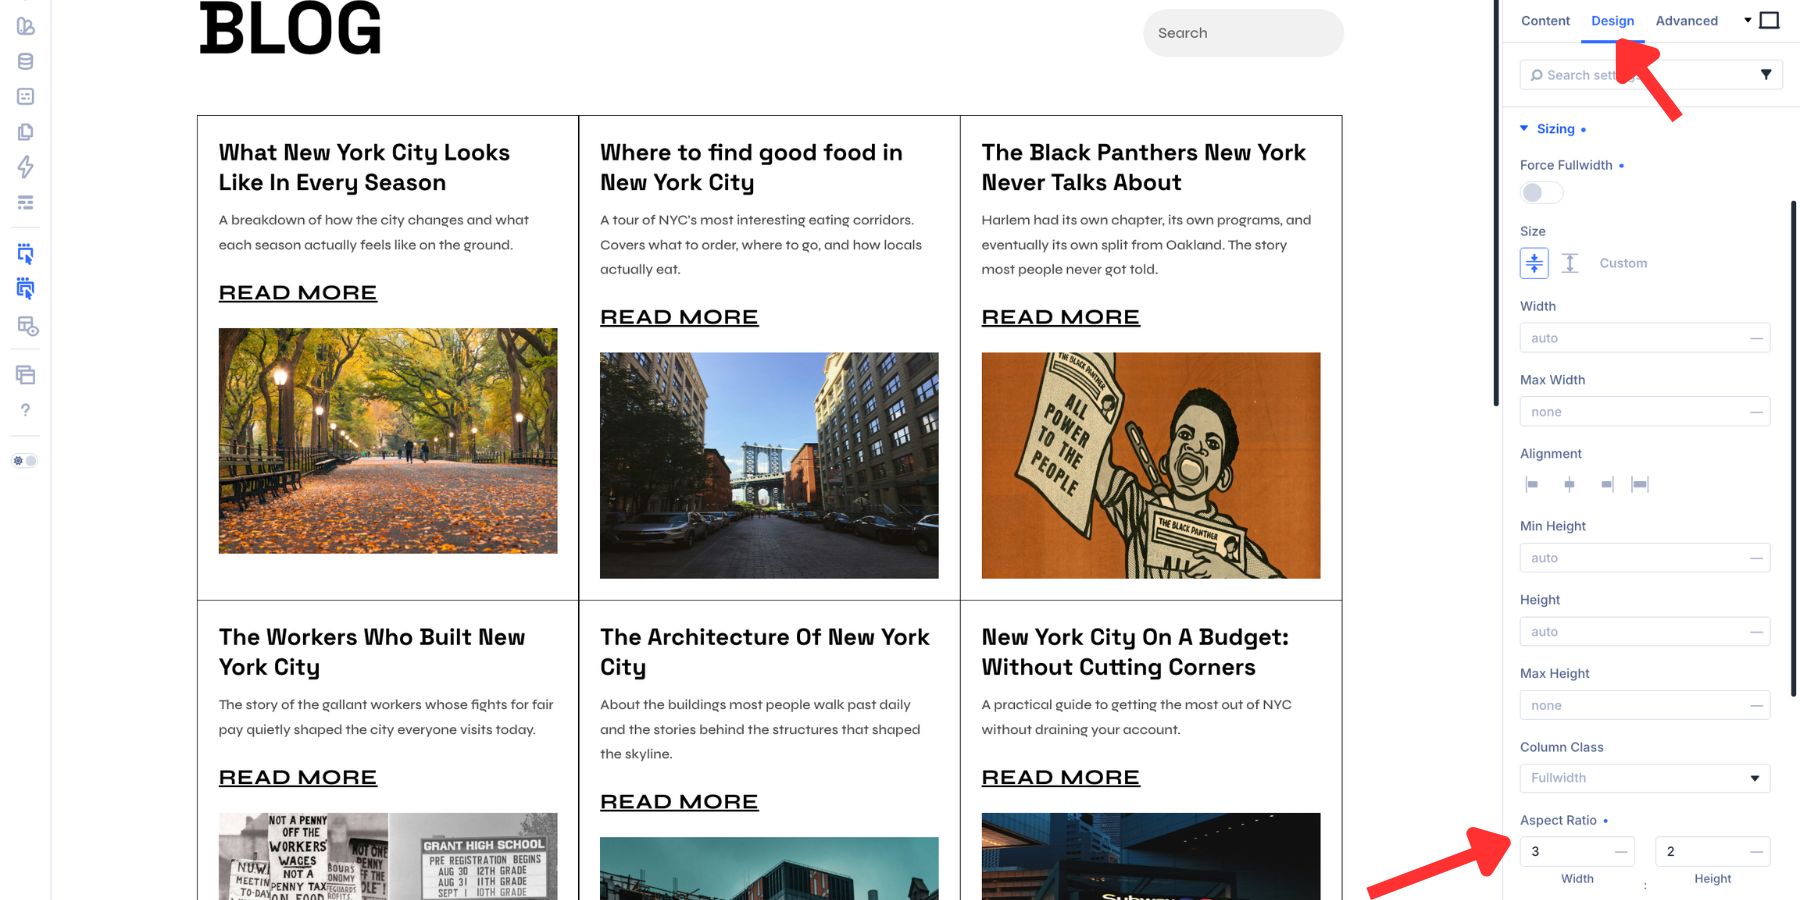1800x900 pixels.
Task: Open the database icon in left sidebar
Action: 25,61
